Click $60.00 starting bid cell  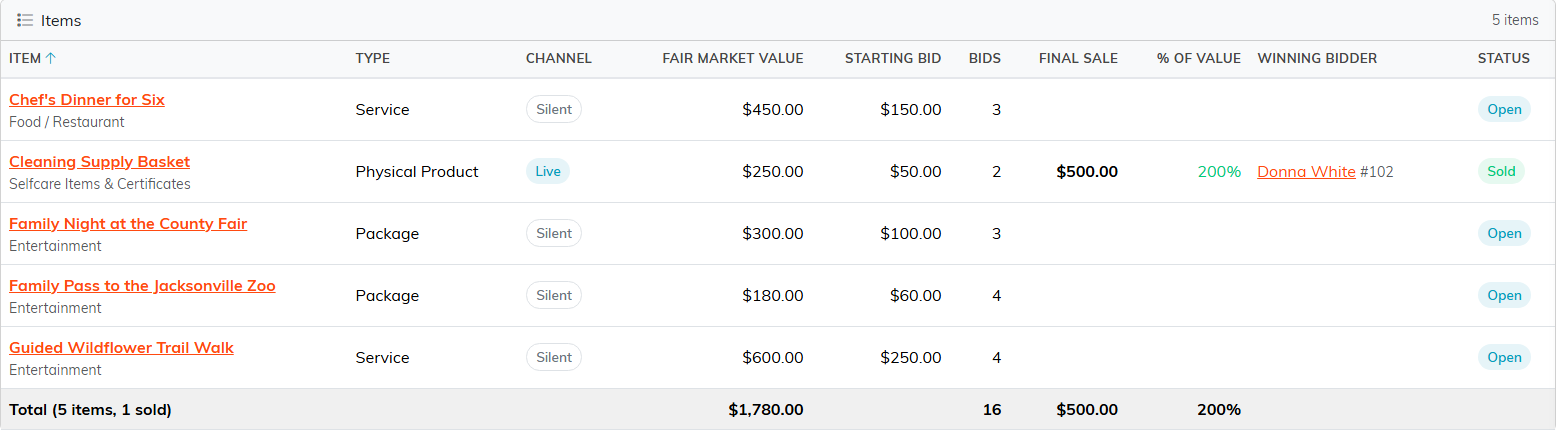pyautogui.click(x=916, y=296)
